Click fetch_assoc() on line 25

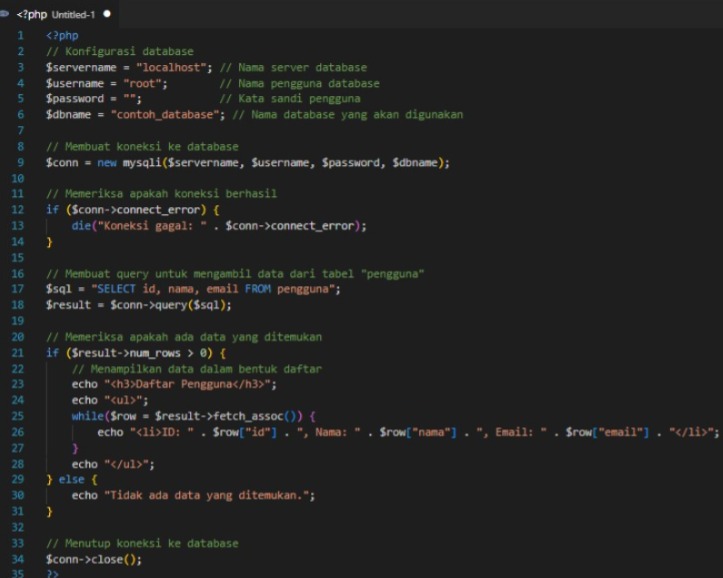click(255, 416)
